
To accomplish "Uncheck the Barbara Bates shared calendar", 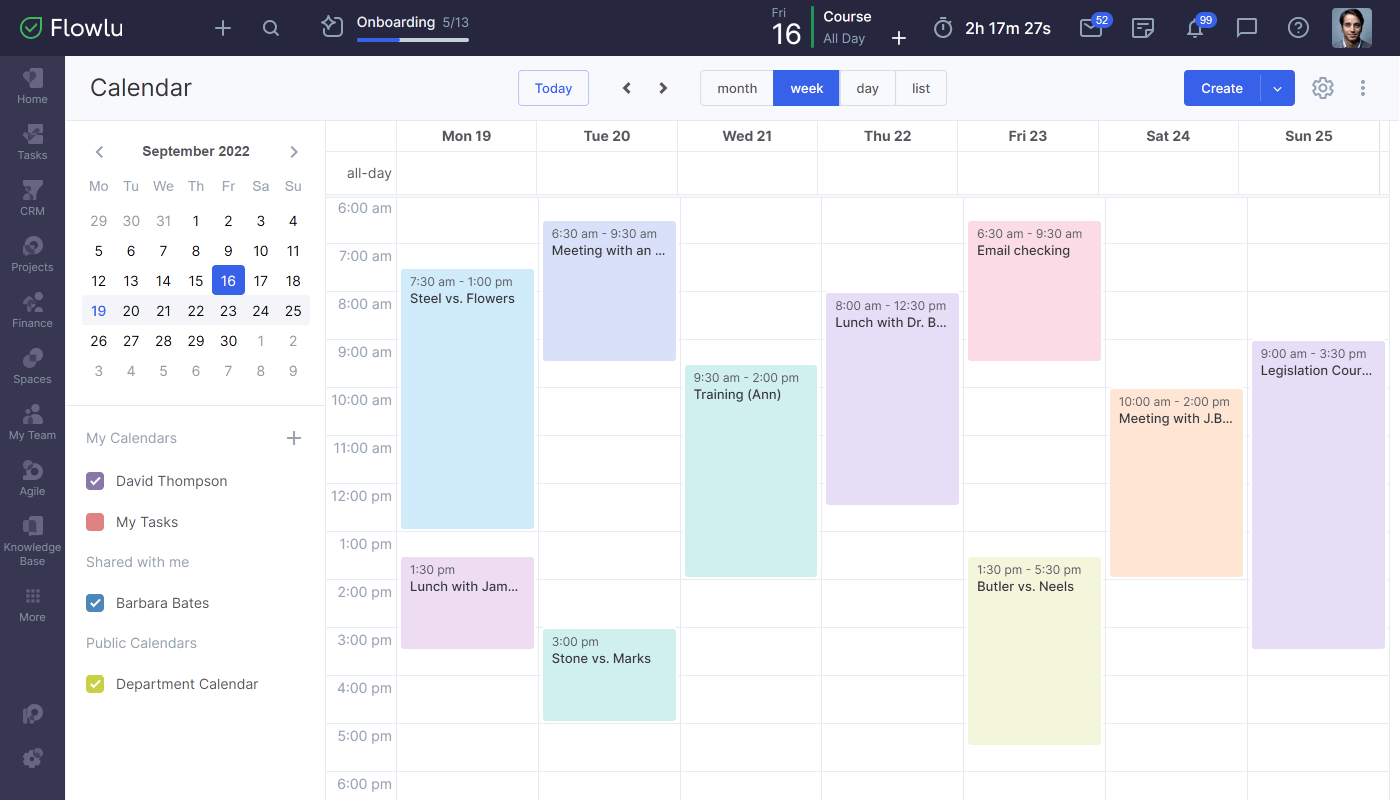I will (94, 603).
